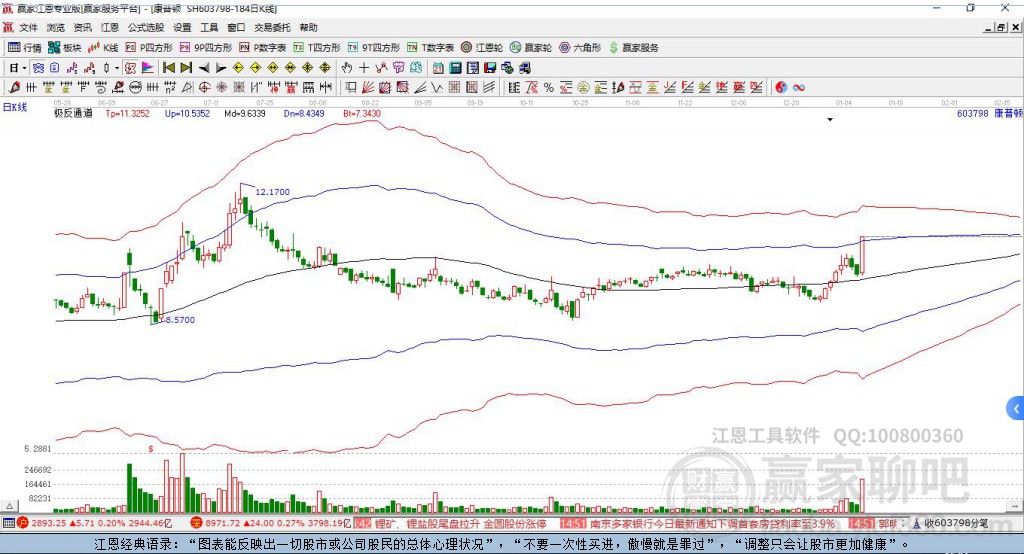The width and height of the screenshot is (1024, 554).
Task: Open the 设置 menu
Action: tap(182, 27)
